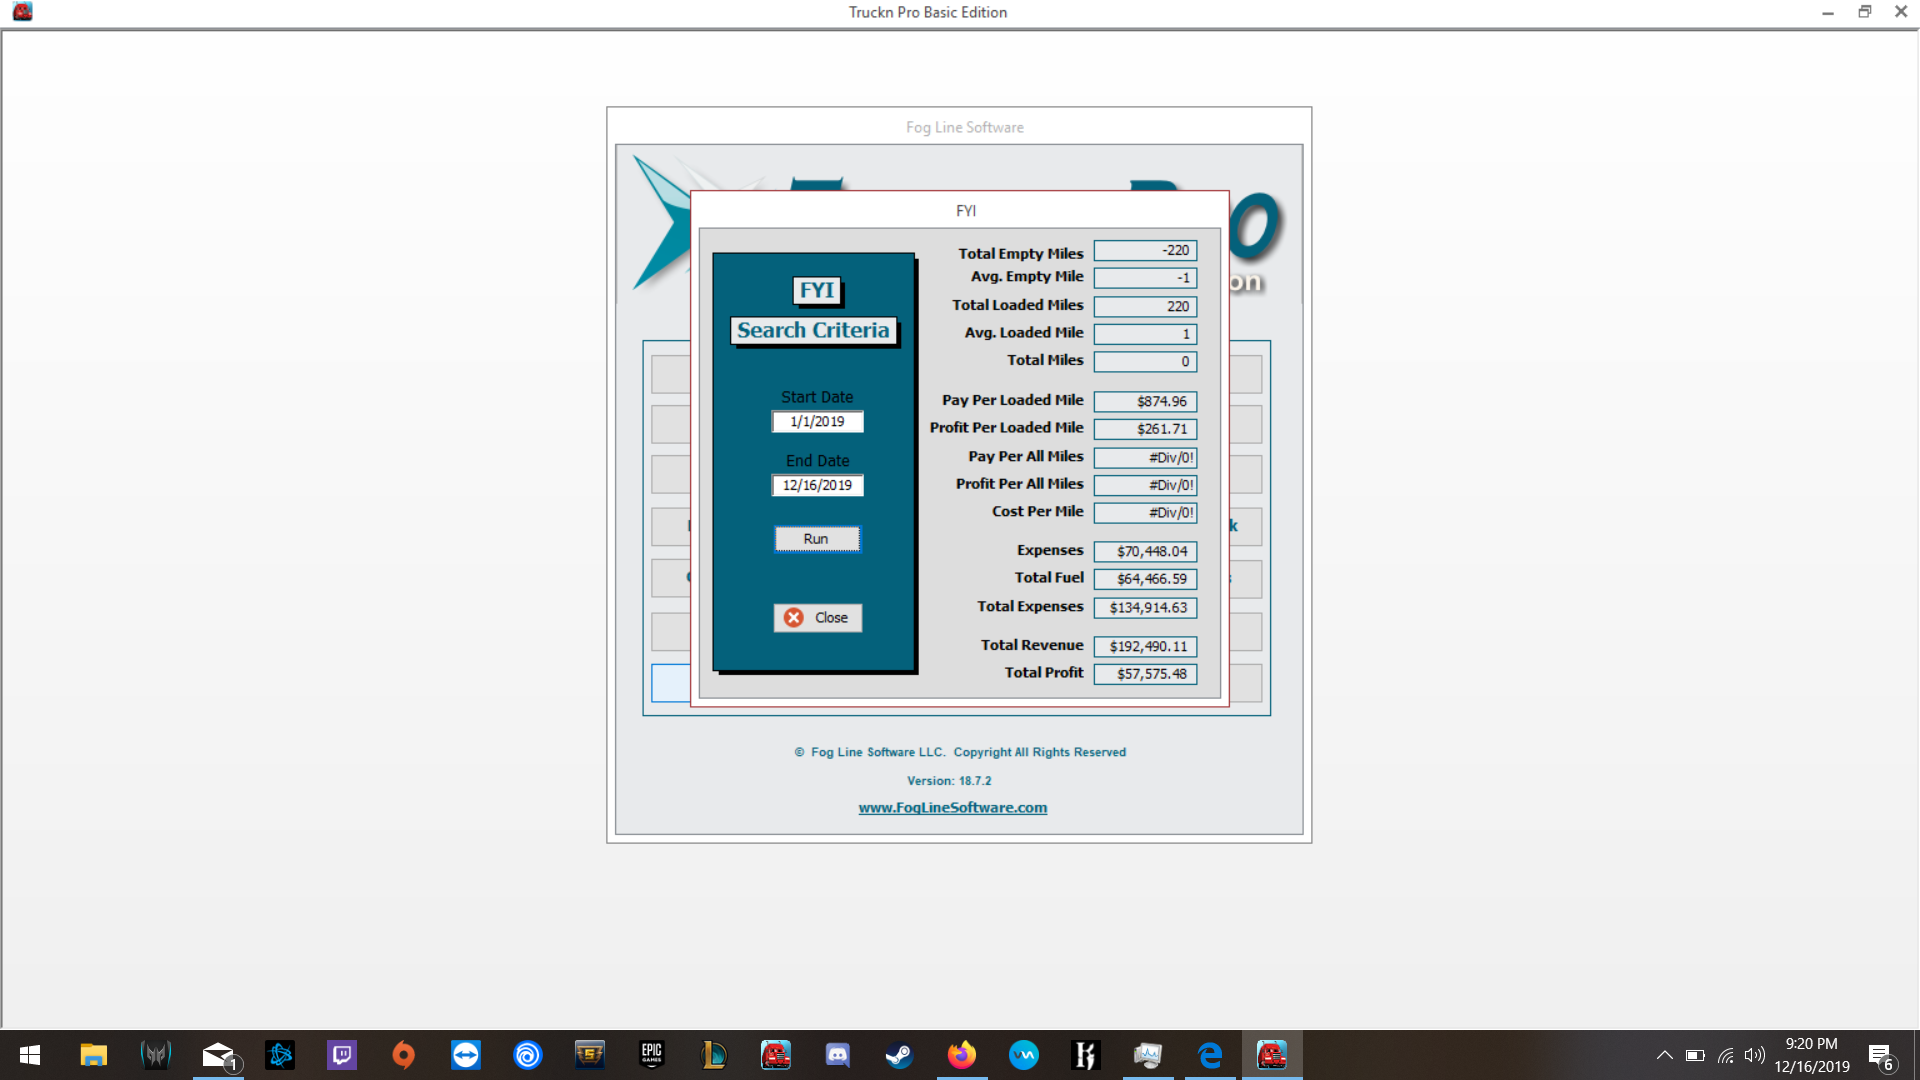The height and width of the screenshot is (1080, 1920).
Task: Close the FYI dialog using Close button
Action: 817,618
